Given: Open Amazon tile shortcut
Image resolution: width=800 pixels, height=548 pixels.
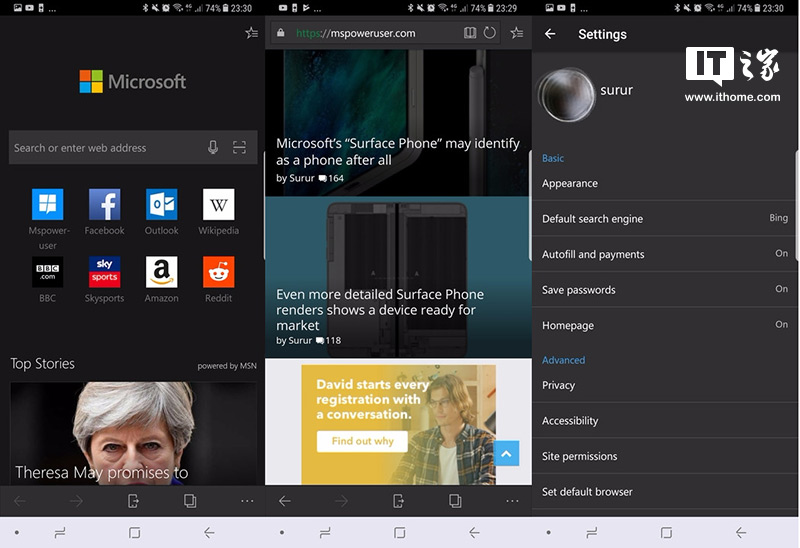Looking at the screenshot, I should tap(162, 272).
